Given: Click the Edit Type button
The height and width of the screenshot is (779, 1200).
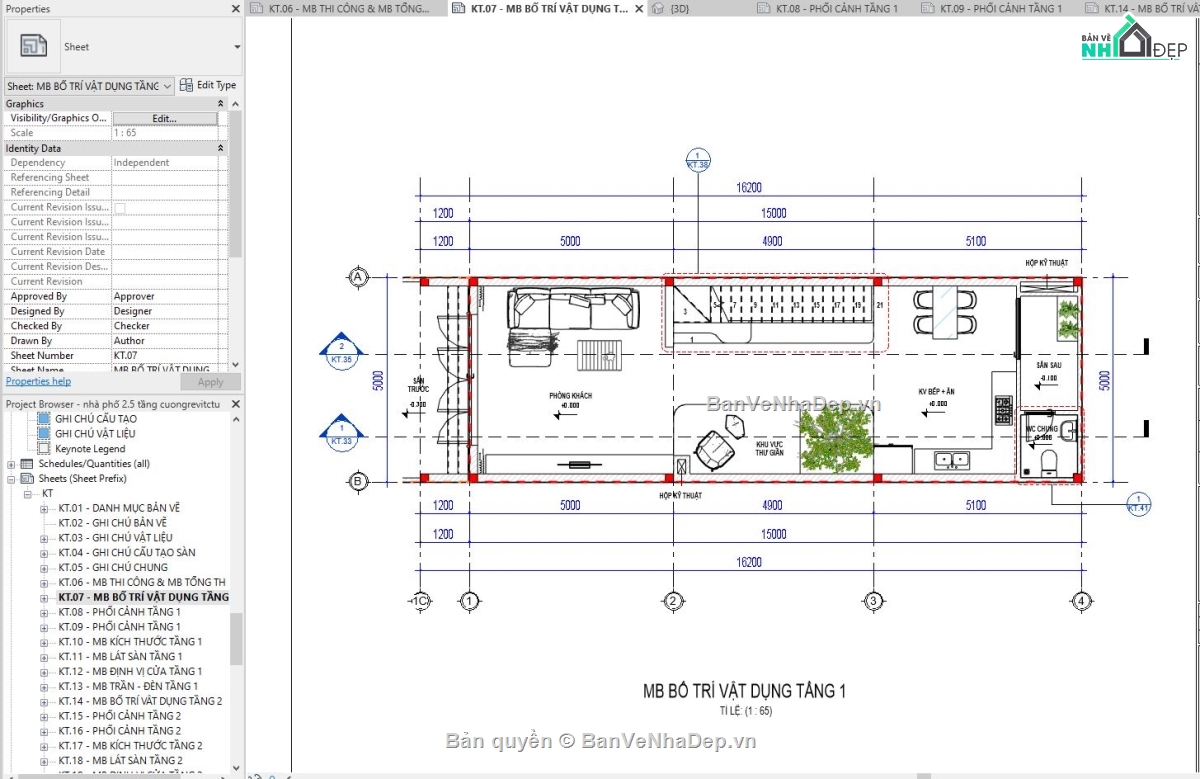Looking at the screenshot, I should coord(207,86).
